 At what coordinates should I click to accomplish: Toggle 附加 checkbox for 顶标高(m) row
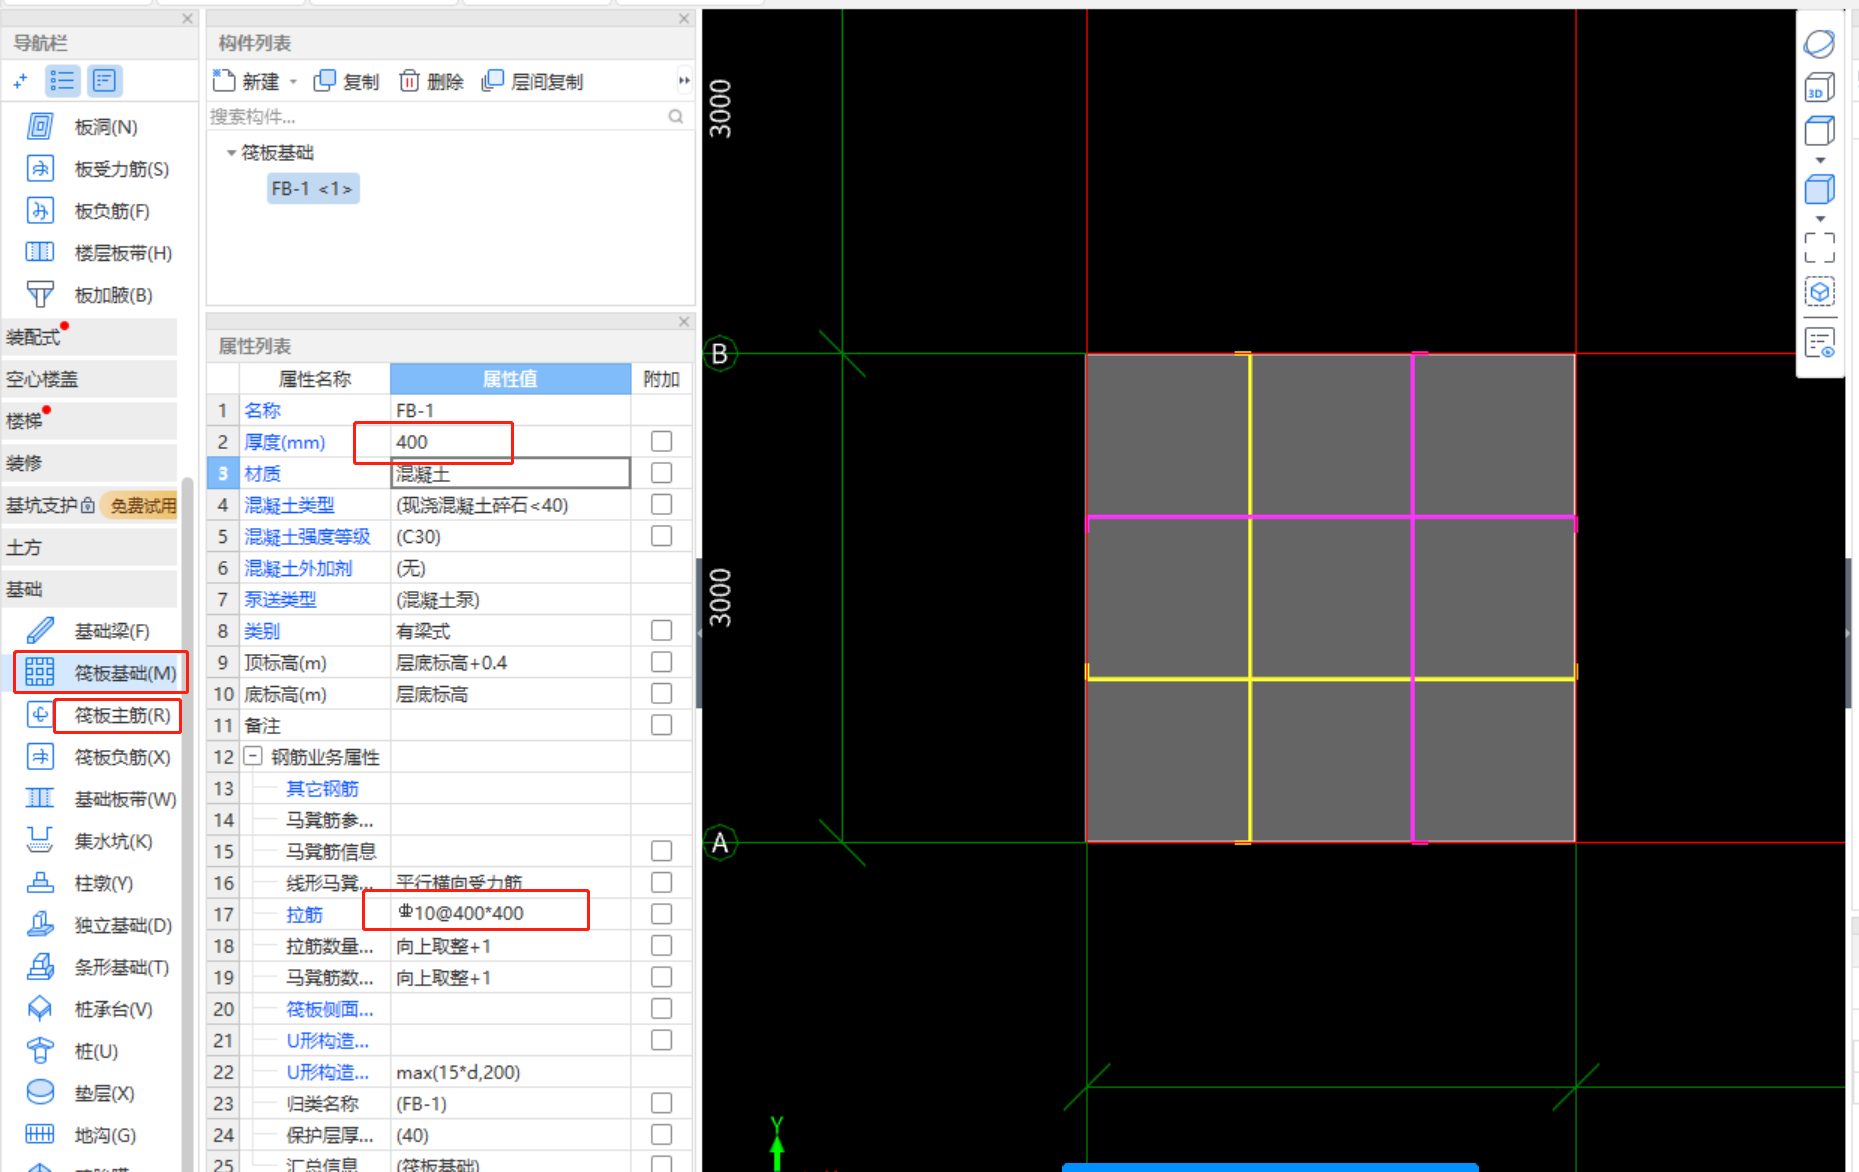pyautogui.click(x=661, y=661)
